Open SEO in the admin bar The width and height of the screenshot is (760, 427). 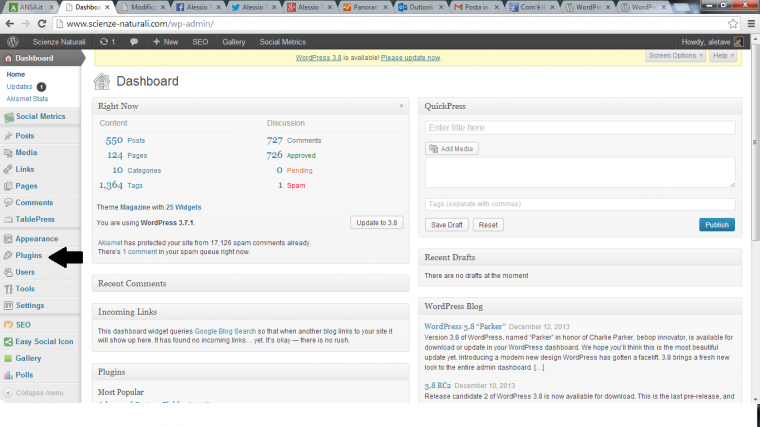[x=200, y=42]
